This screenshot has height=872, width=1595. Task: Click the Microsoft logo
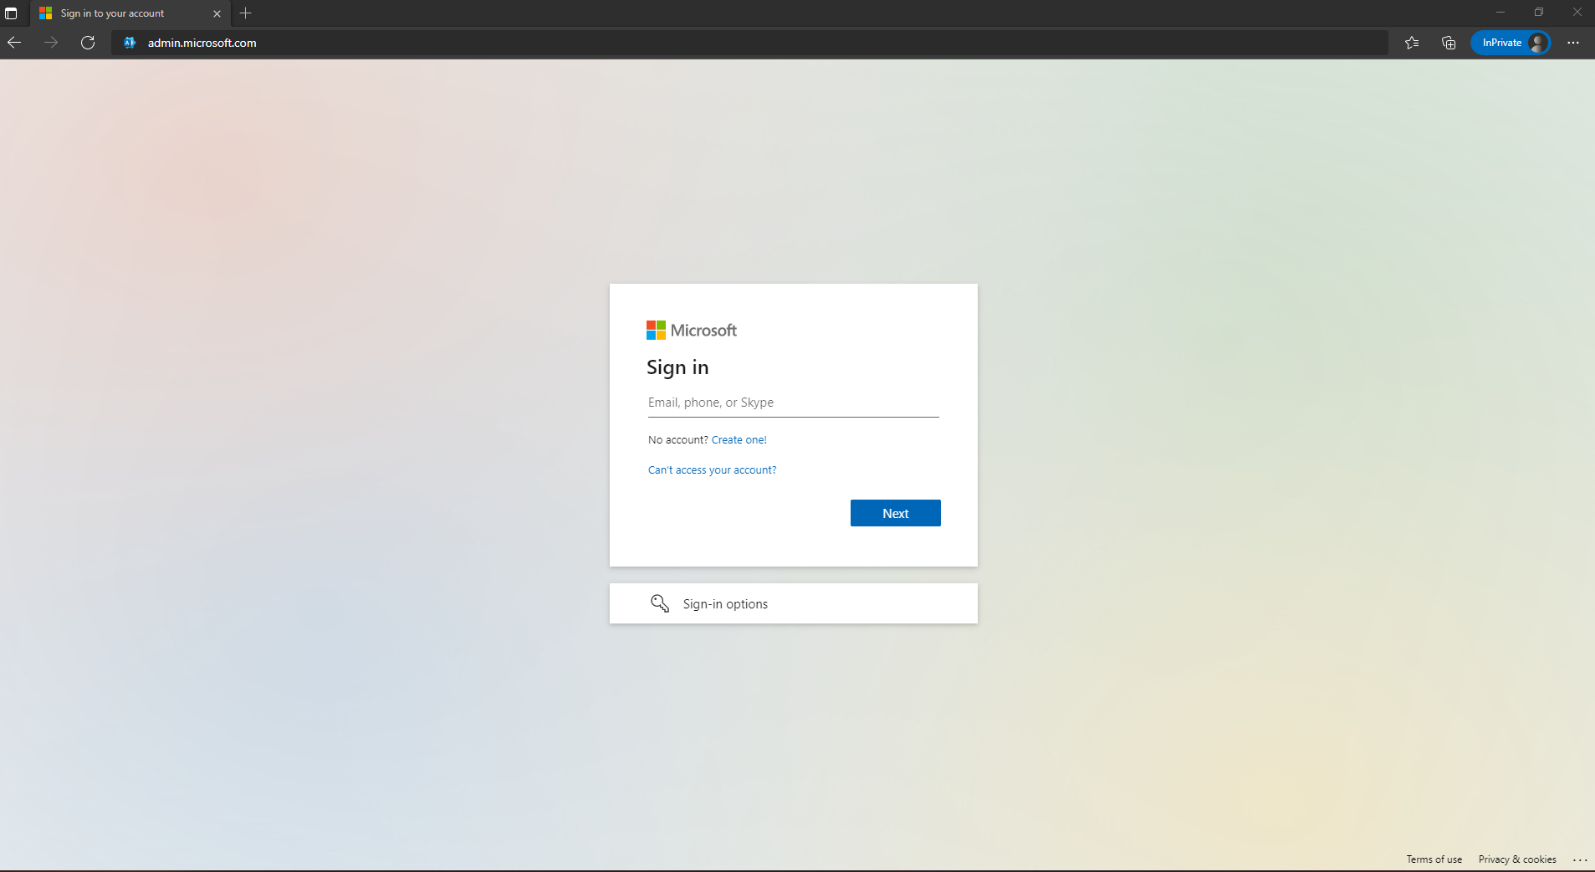[x=691, y=330]
